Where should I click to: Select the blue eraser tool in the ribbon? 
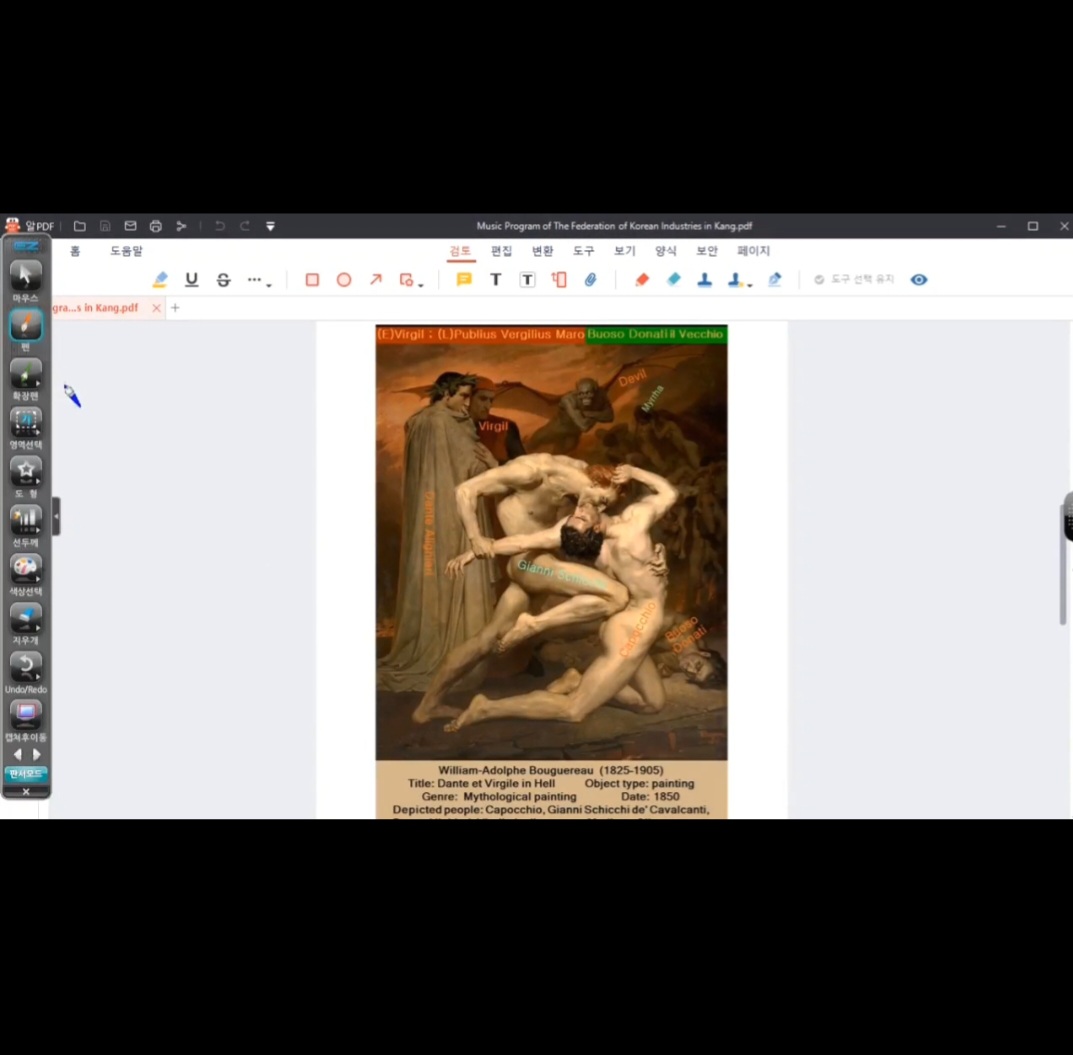[674, 279]
